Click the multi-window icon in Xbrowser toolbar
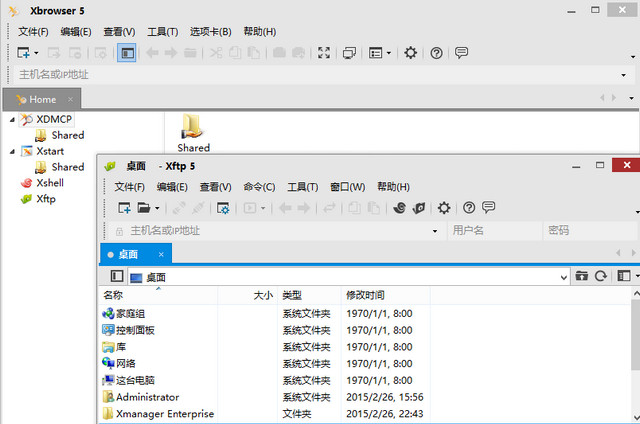 point(349,53)
